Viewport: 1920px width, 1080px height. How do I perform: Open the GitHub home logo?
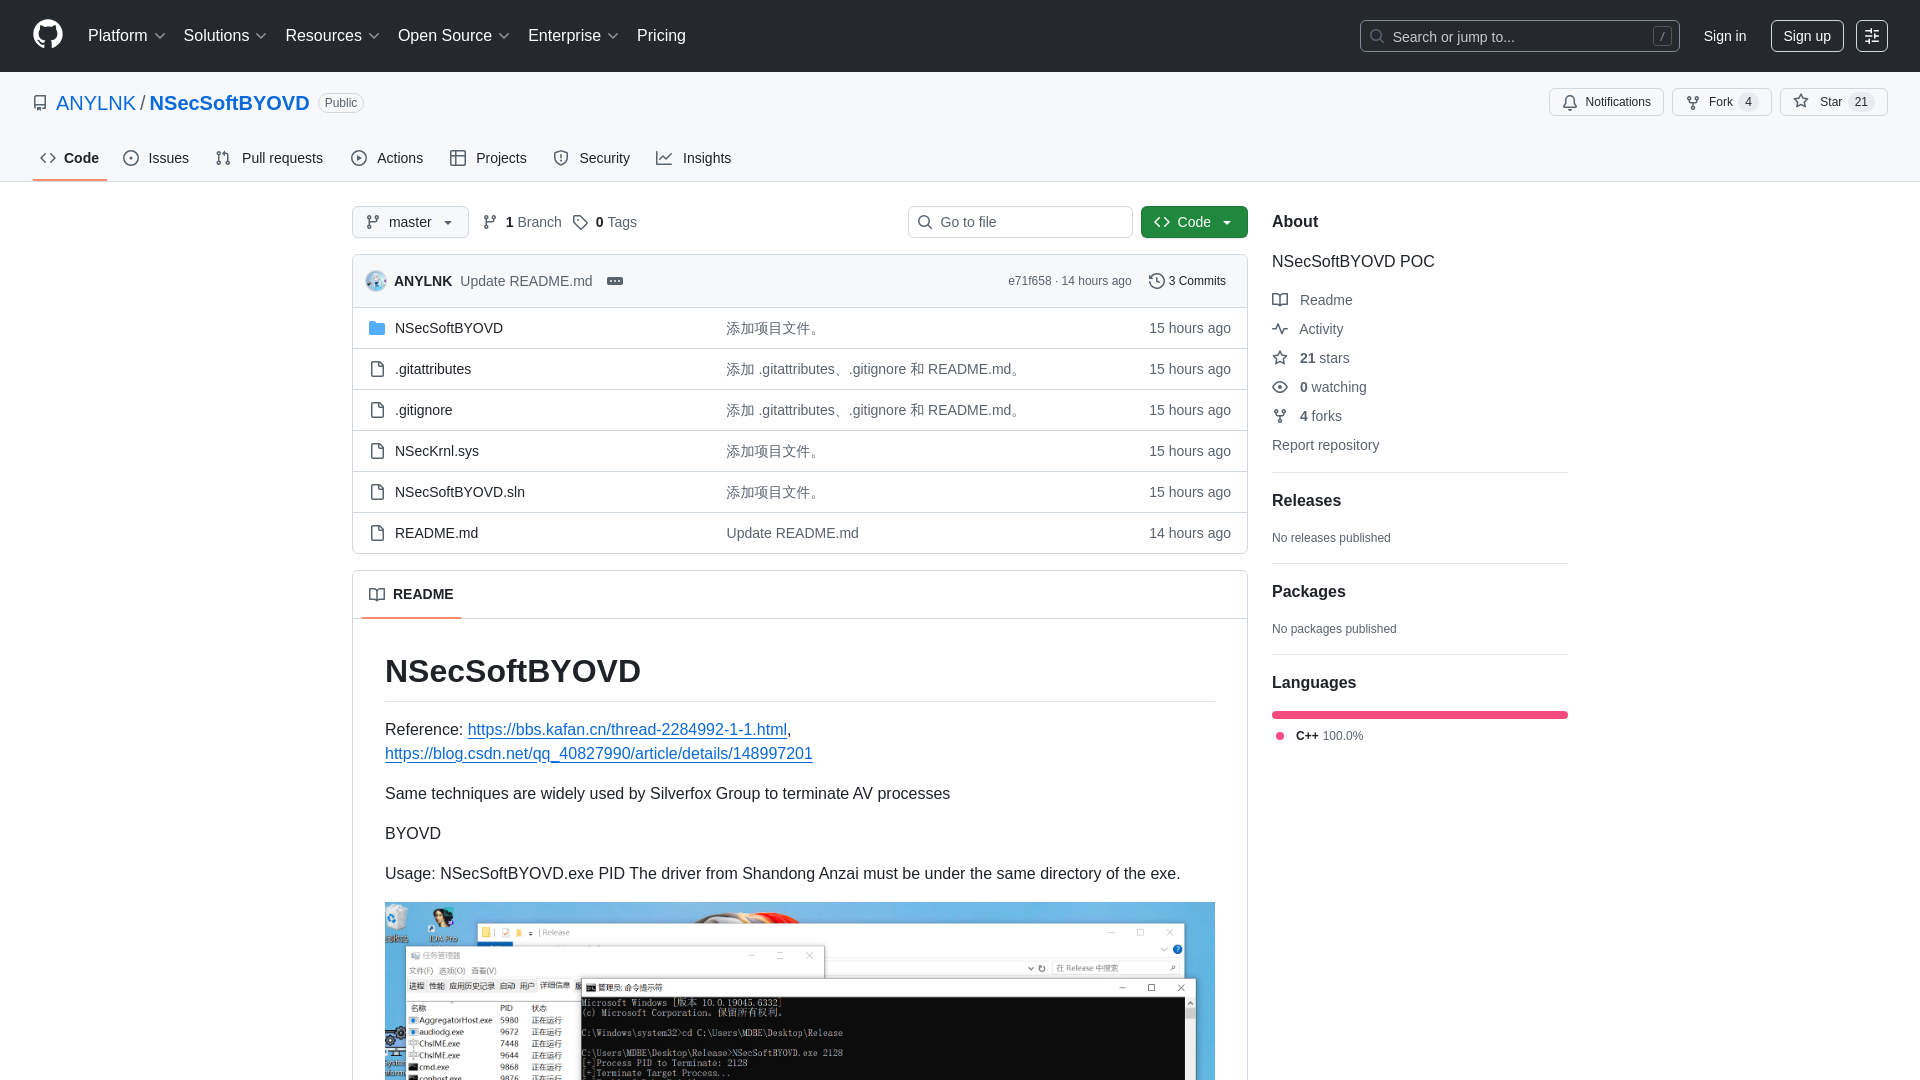(x=48, y=35)
